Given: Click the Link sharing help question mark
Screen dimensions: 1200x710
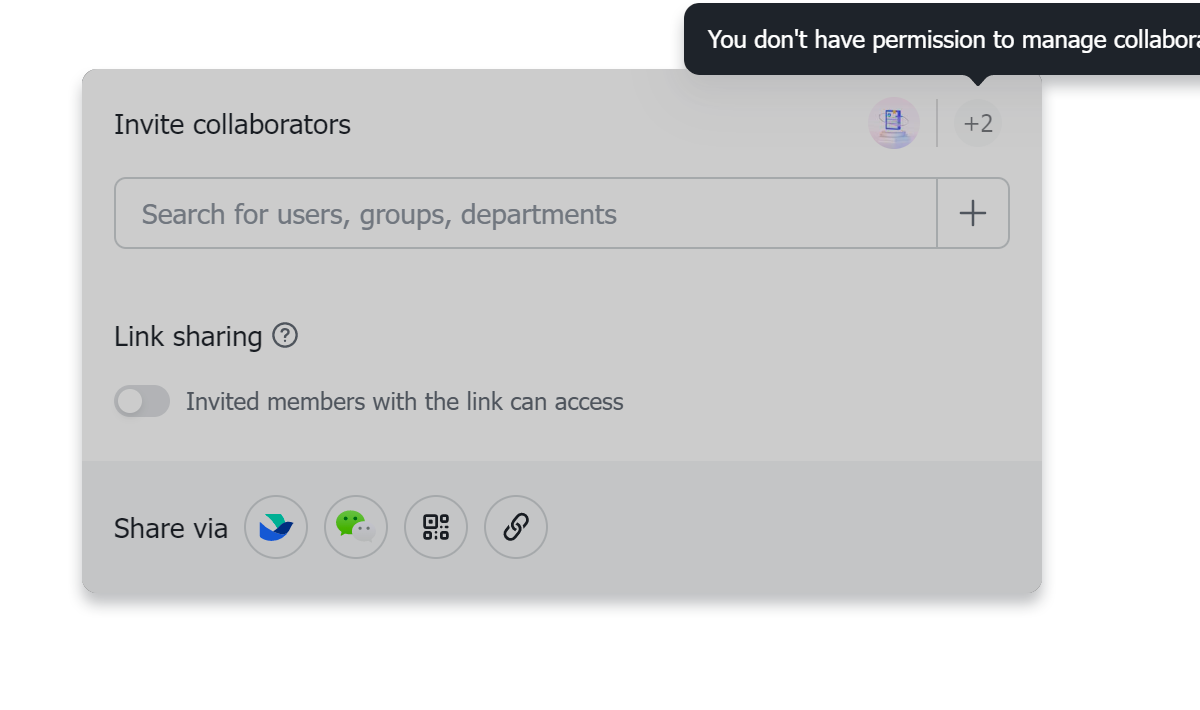Looking at the screenshot, I should [x=285, y=336].
